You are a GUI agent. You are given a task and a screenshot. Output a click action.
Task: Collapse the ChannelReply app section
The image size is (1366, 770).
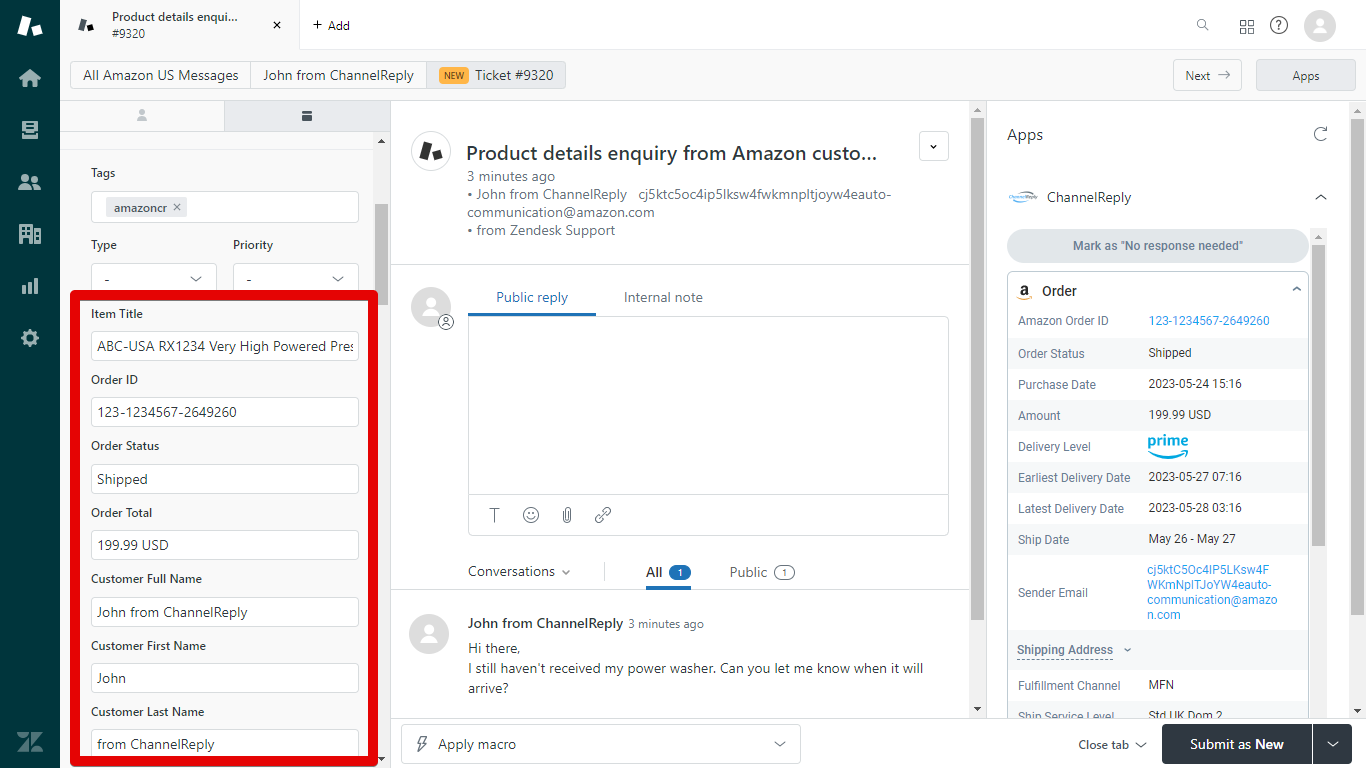pyautogui.click(x=1320, y=197)
